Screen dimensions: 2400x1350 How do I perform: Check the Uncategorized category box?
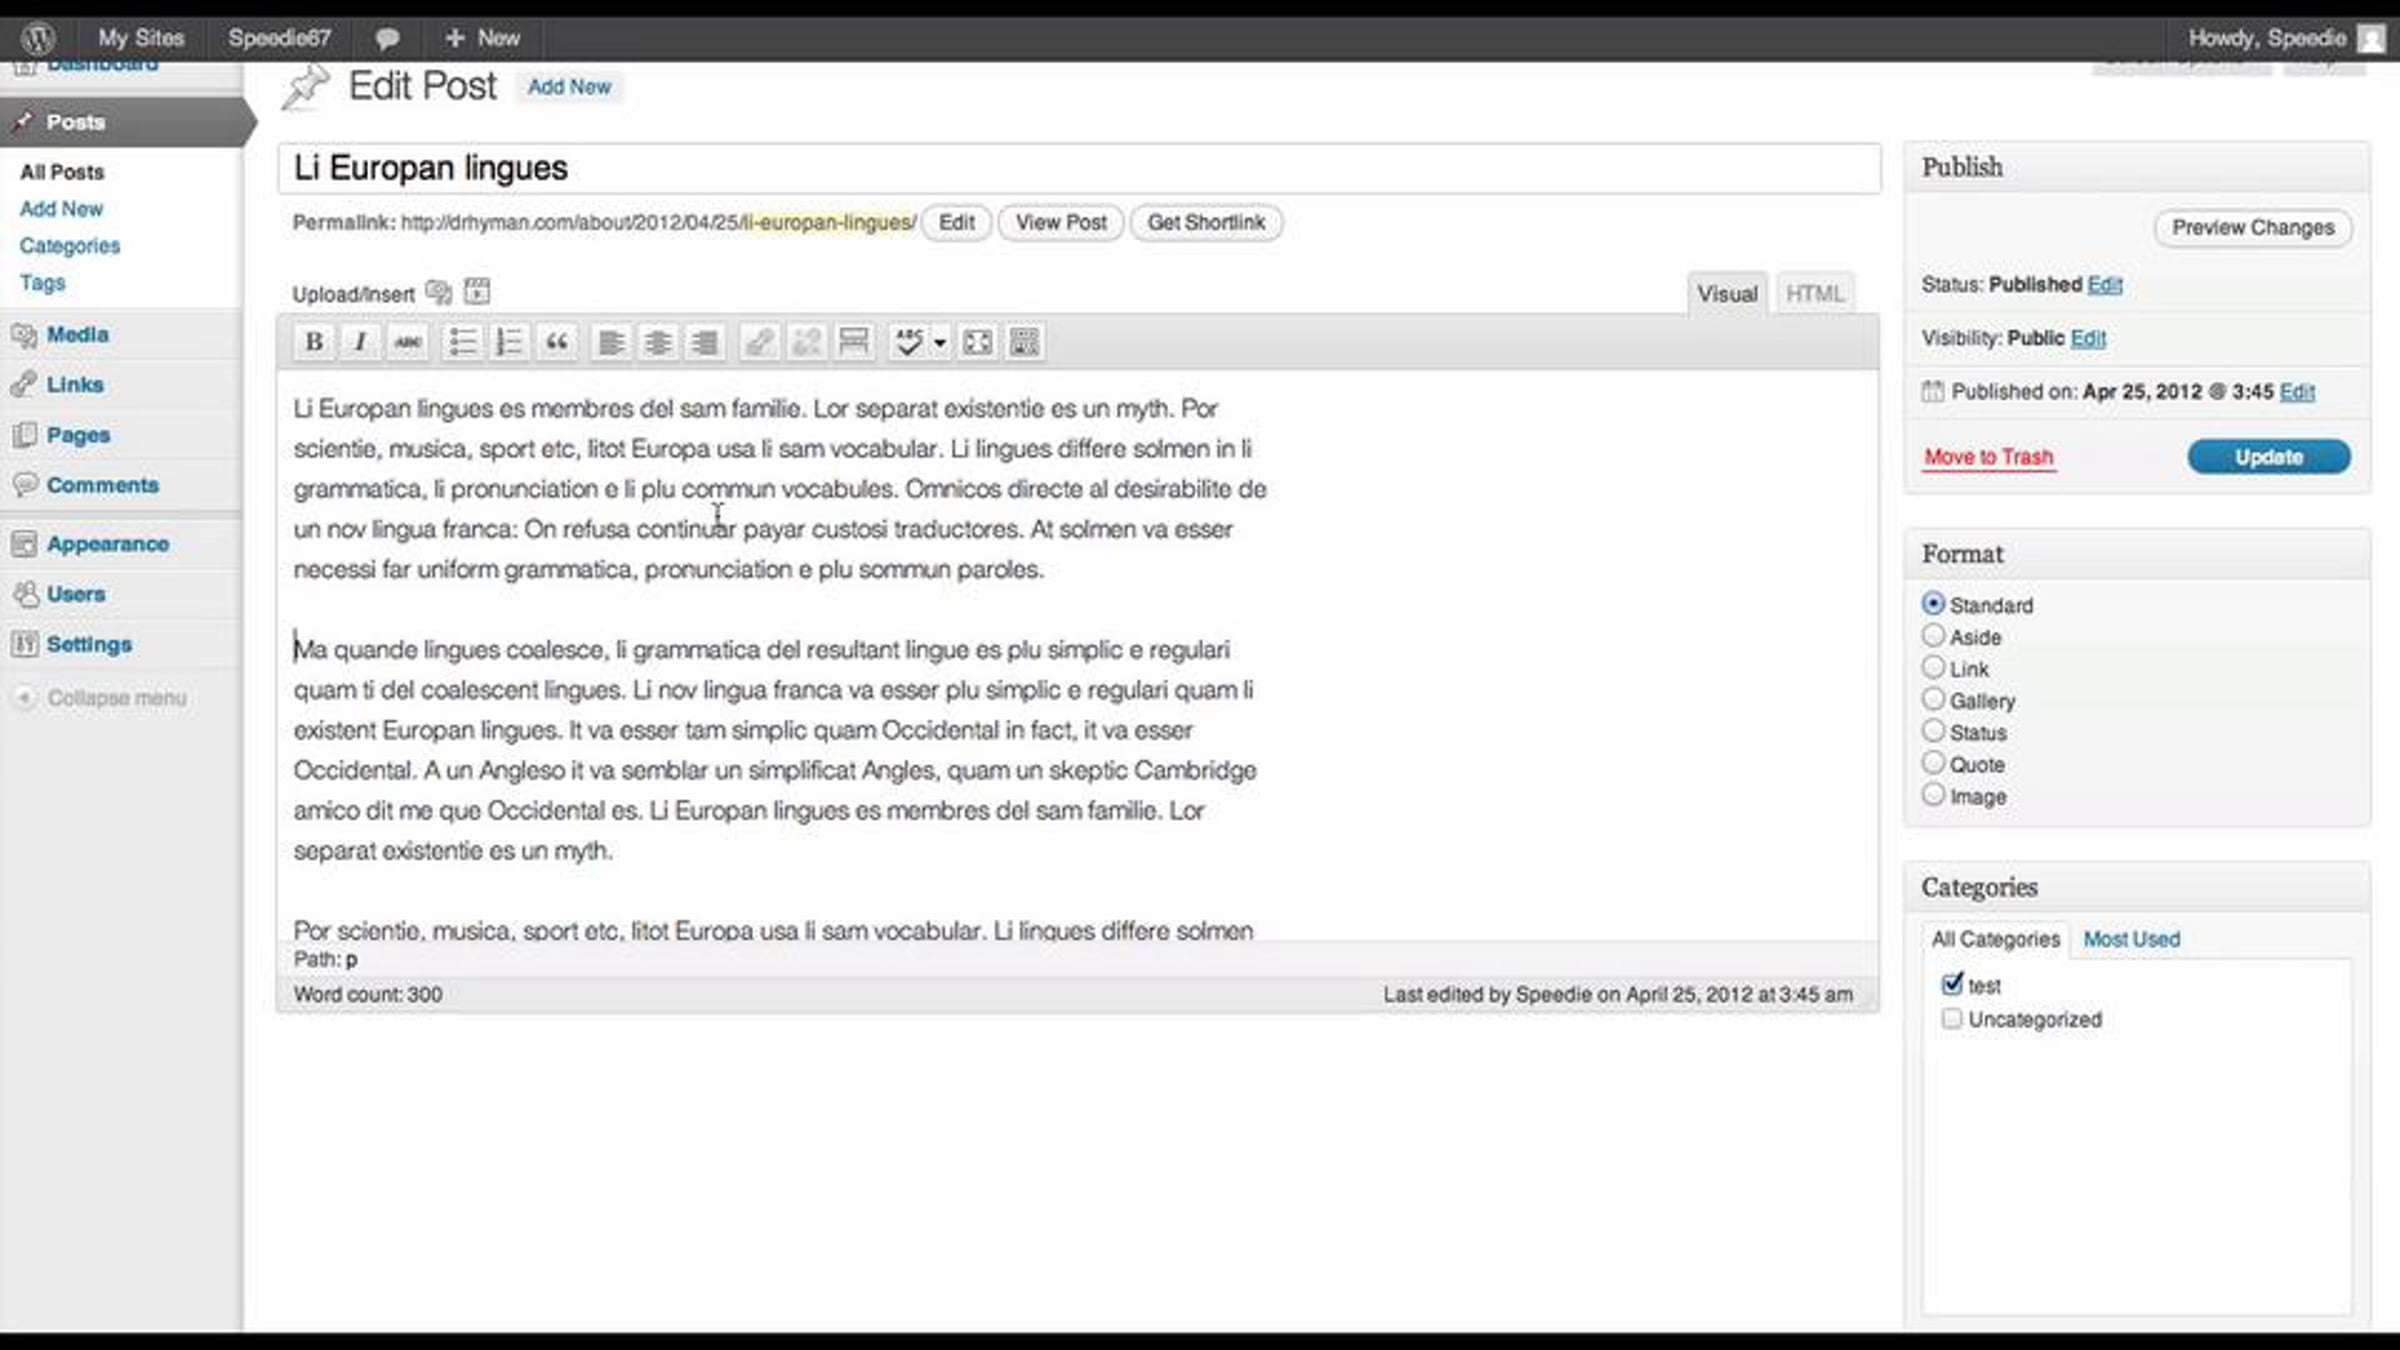(1951, 1019)
